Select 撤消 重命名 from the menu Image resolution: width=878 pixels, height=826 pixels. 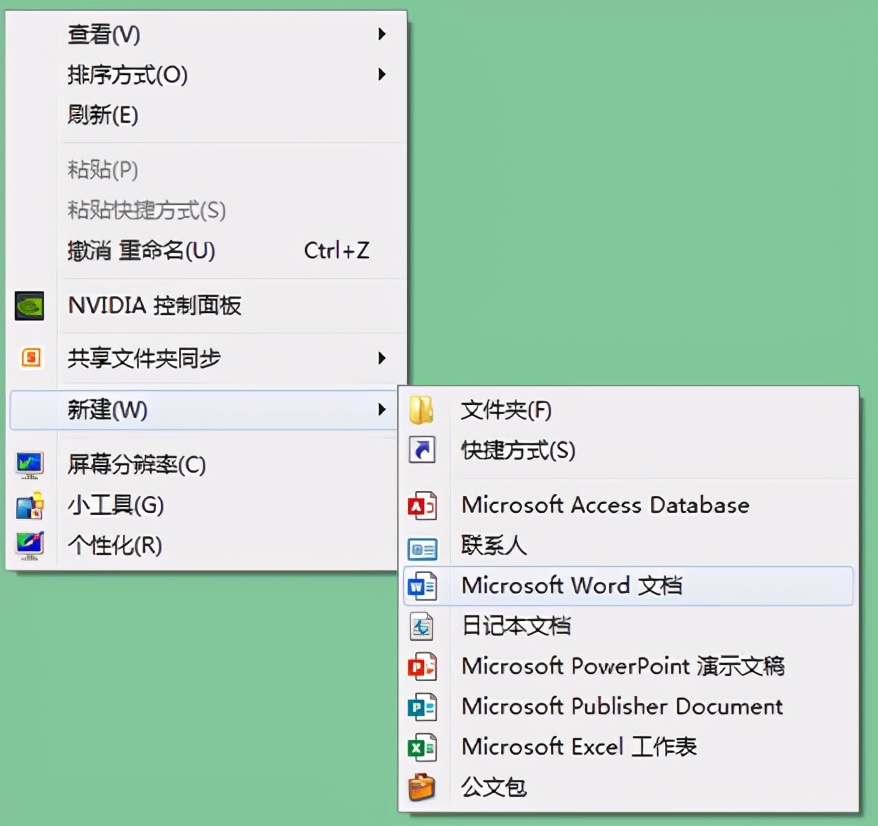click(x=140, y=250)
